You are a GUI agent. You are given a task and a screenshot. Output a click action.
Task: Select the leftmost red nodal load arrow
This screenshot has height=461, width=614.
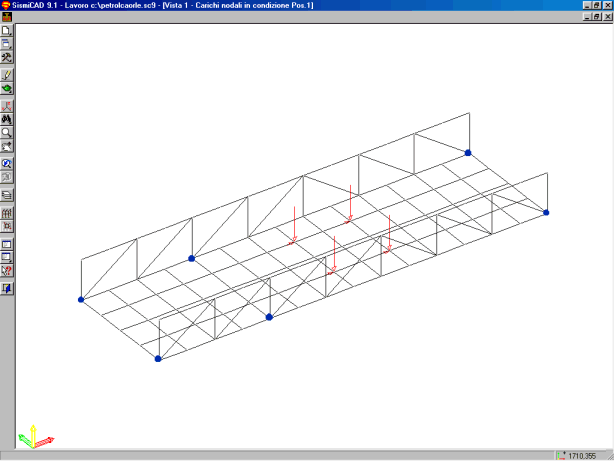(294, 225)
